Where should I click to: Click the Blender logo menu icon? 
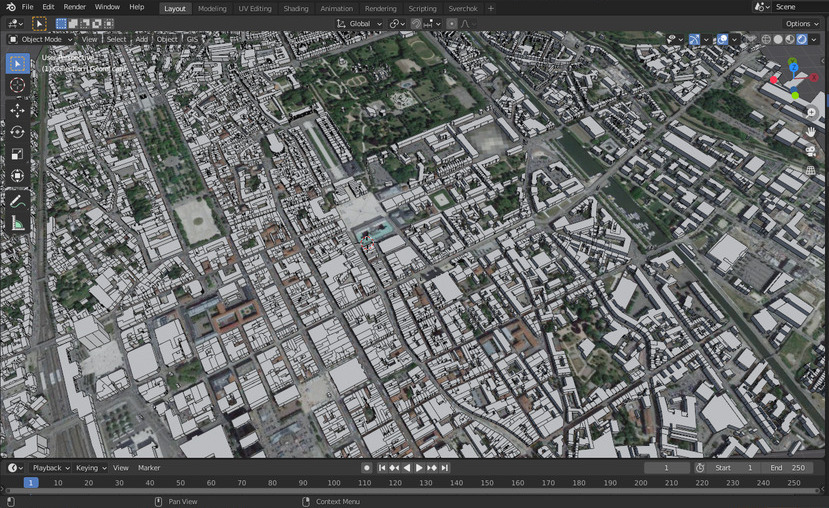pyautogui.click(x=10, y=7)
